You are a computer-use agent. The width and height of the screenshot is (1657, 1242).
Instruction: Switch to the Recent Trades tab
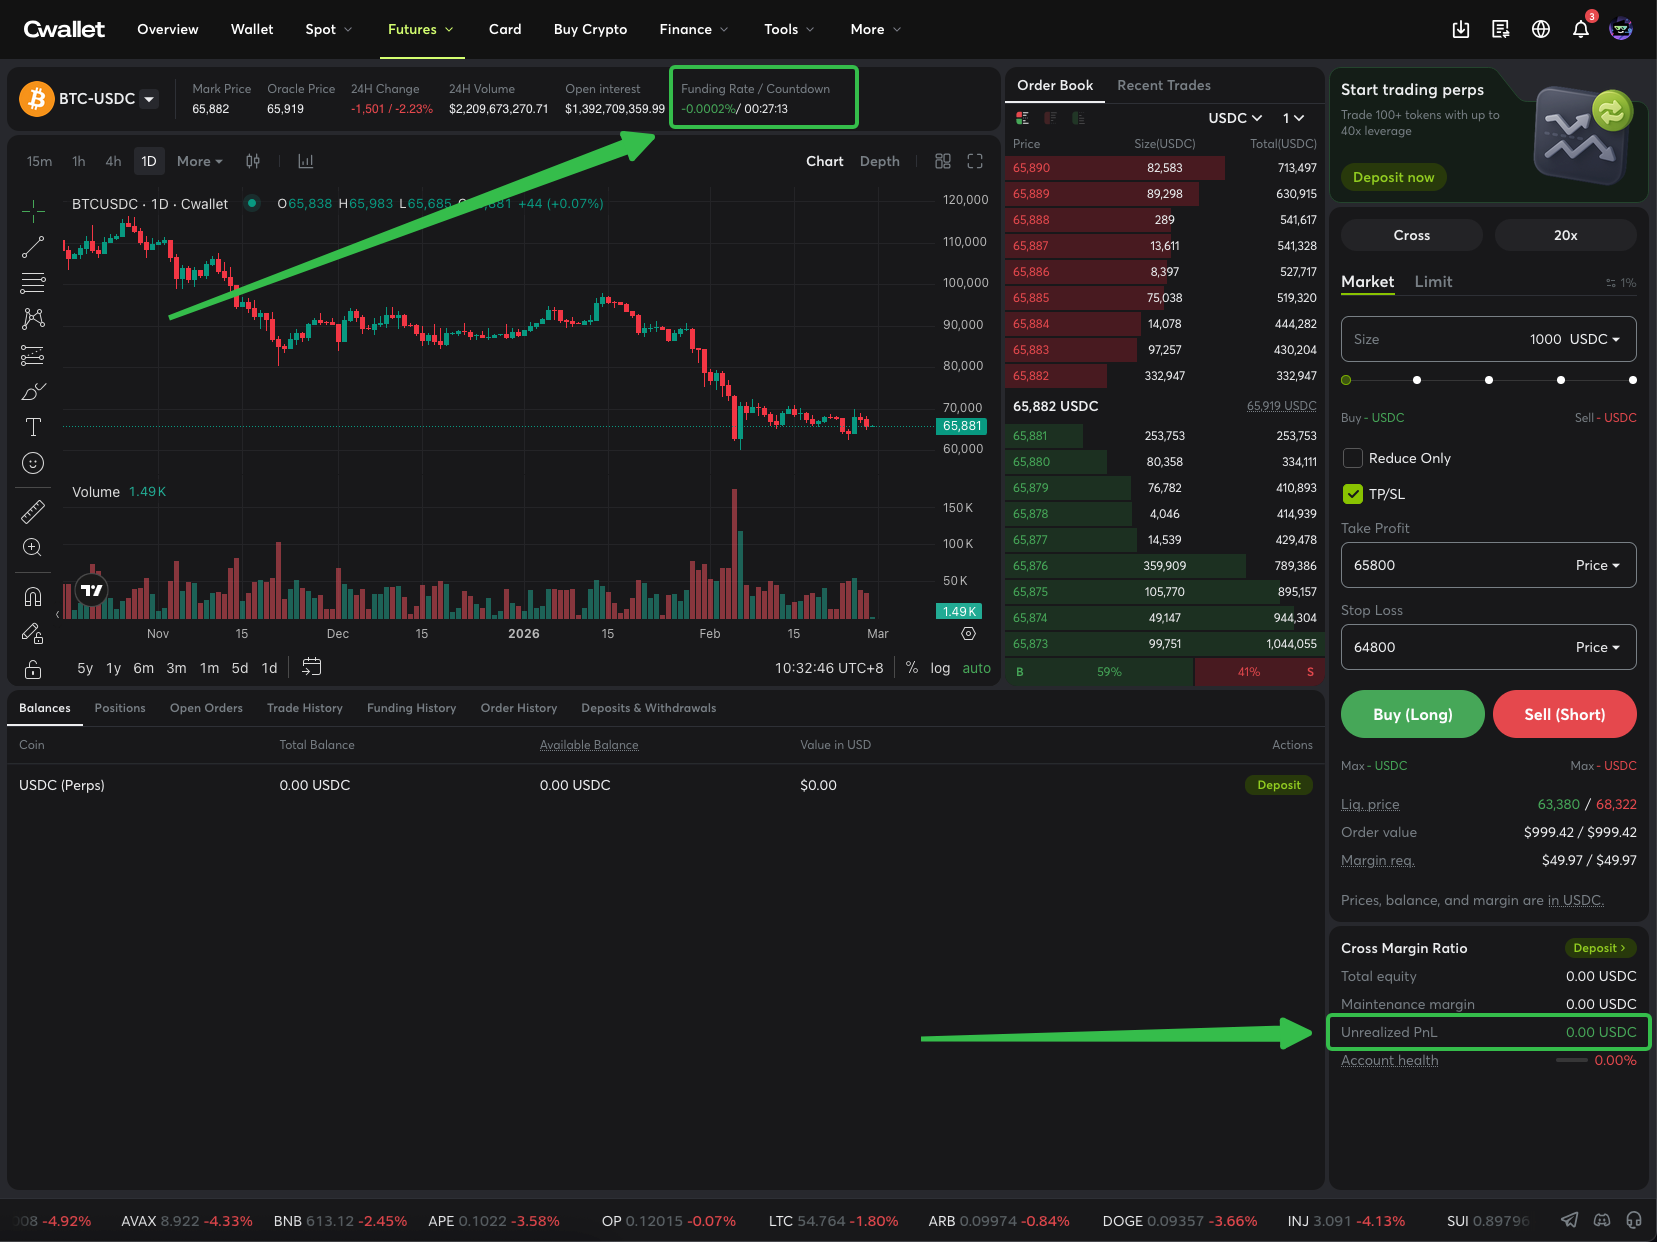pyautogui.click(x=1163, y=85)
